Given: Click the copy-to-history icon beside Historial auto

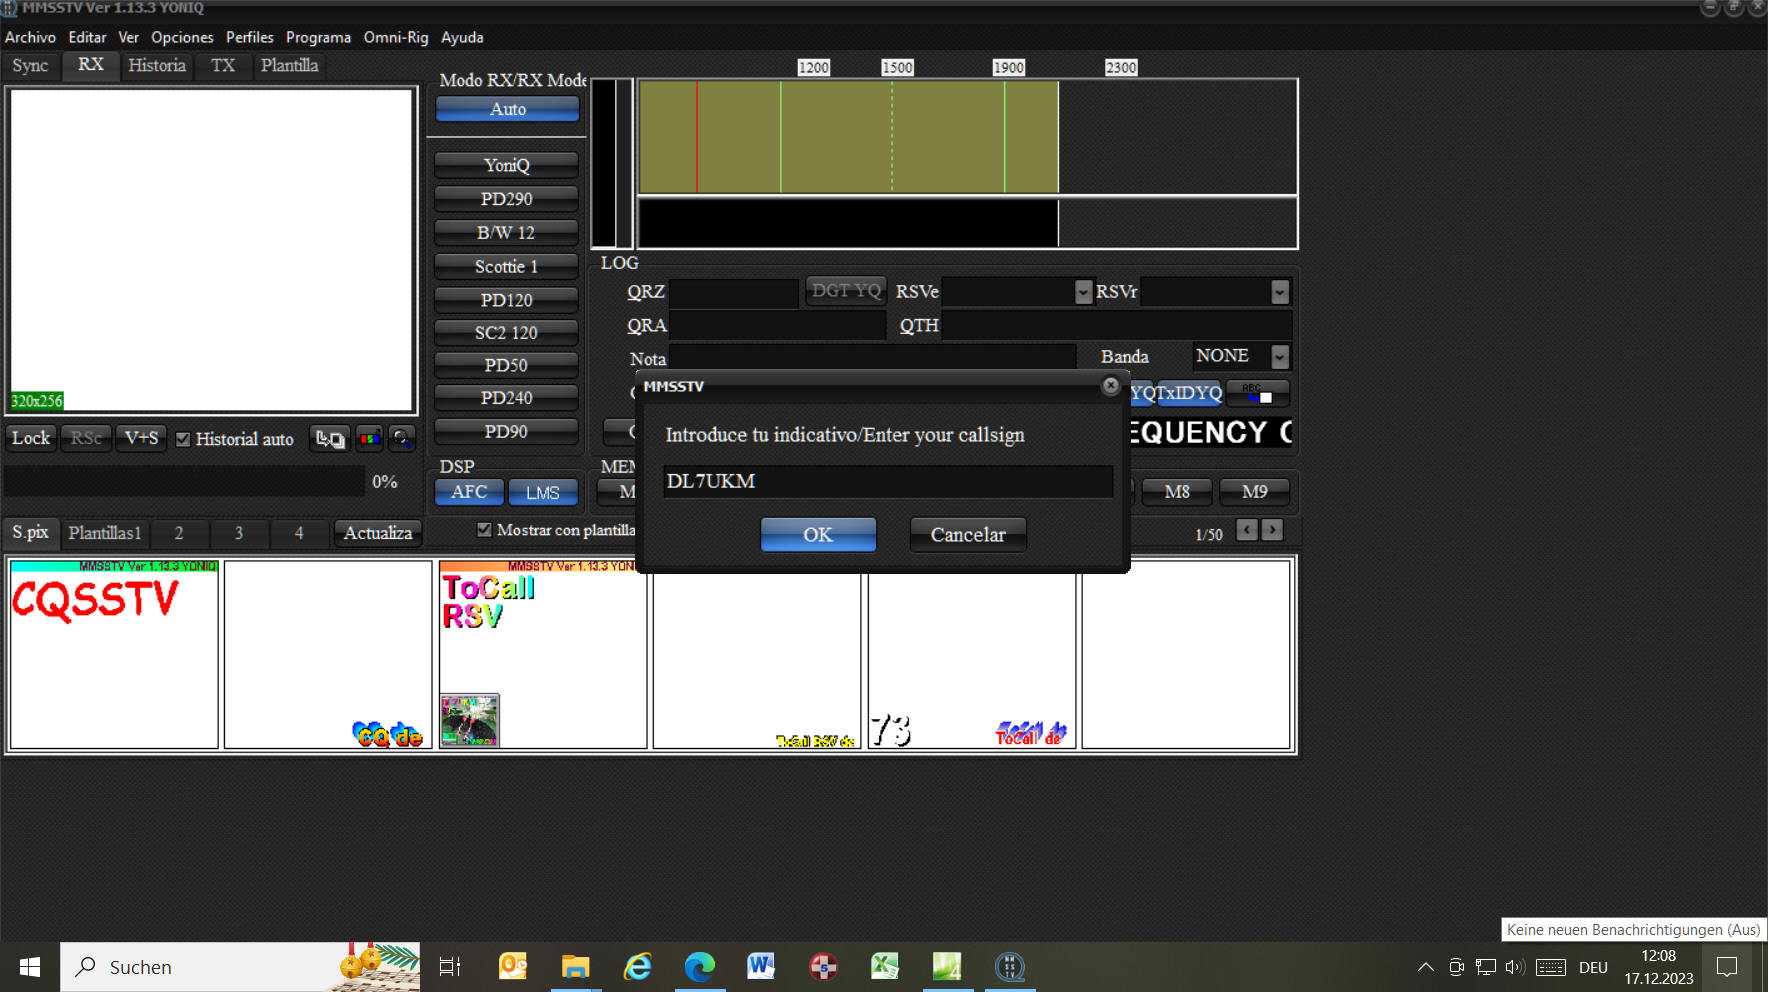Looking at the screenshot, I should pyautogui.click(x=330, y=439).
